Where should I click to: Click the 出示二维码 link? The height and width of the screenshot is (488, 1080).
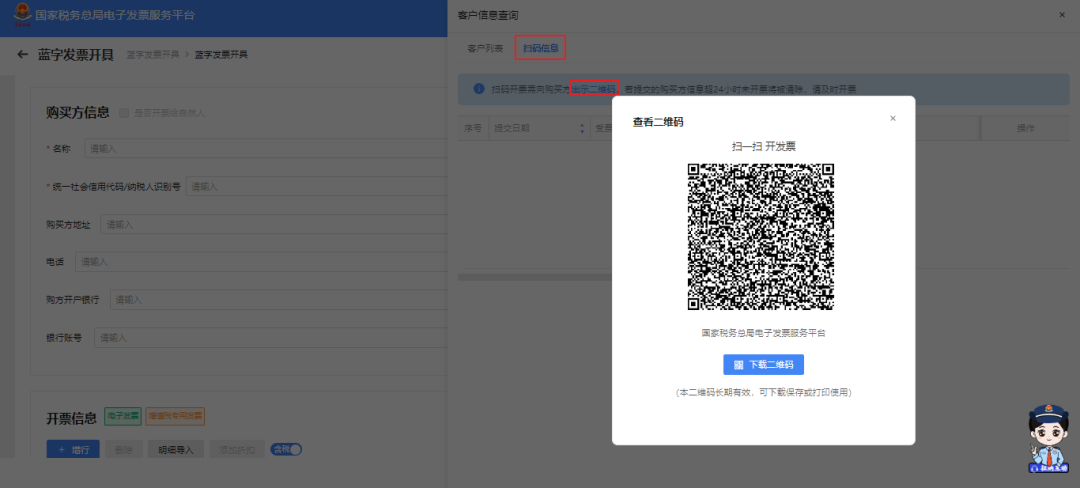[593, 89]
